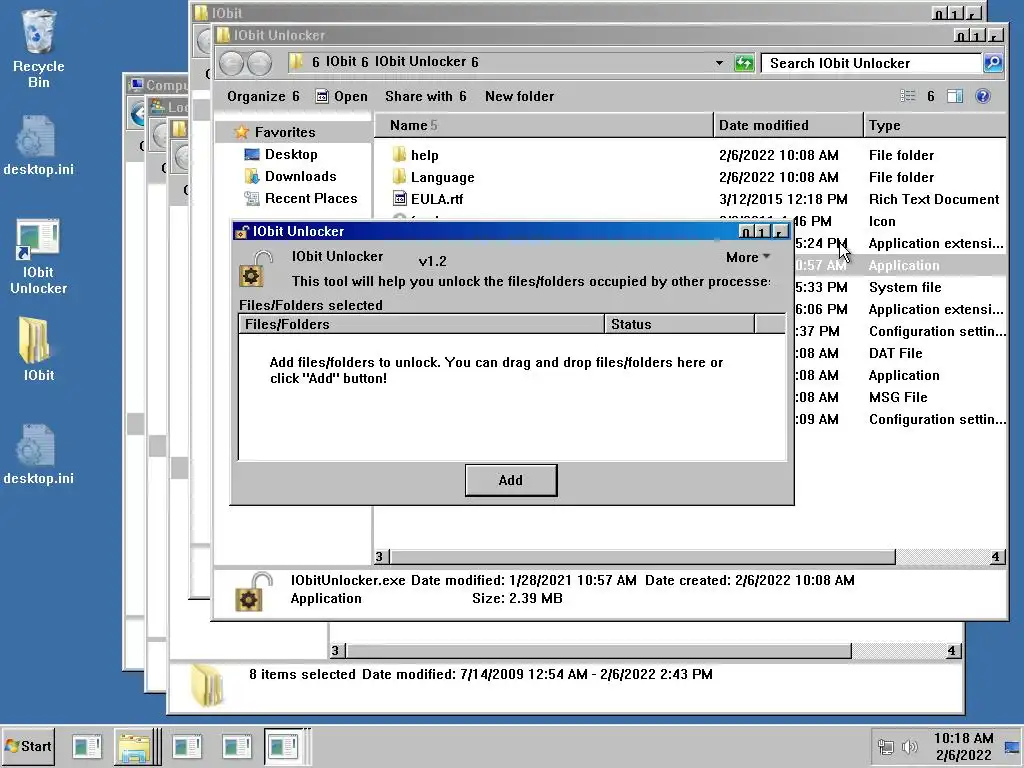
Task: Click left scroll arrow of IObit Unlocker explorer
Action: pos(380,556)
